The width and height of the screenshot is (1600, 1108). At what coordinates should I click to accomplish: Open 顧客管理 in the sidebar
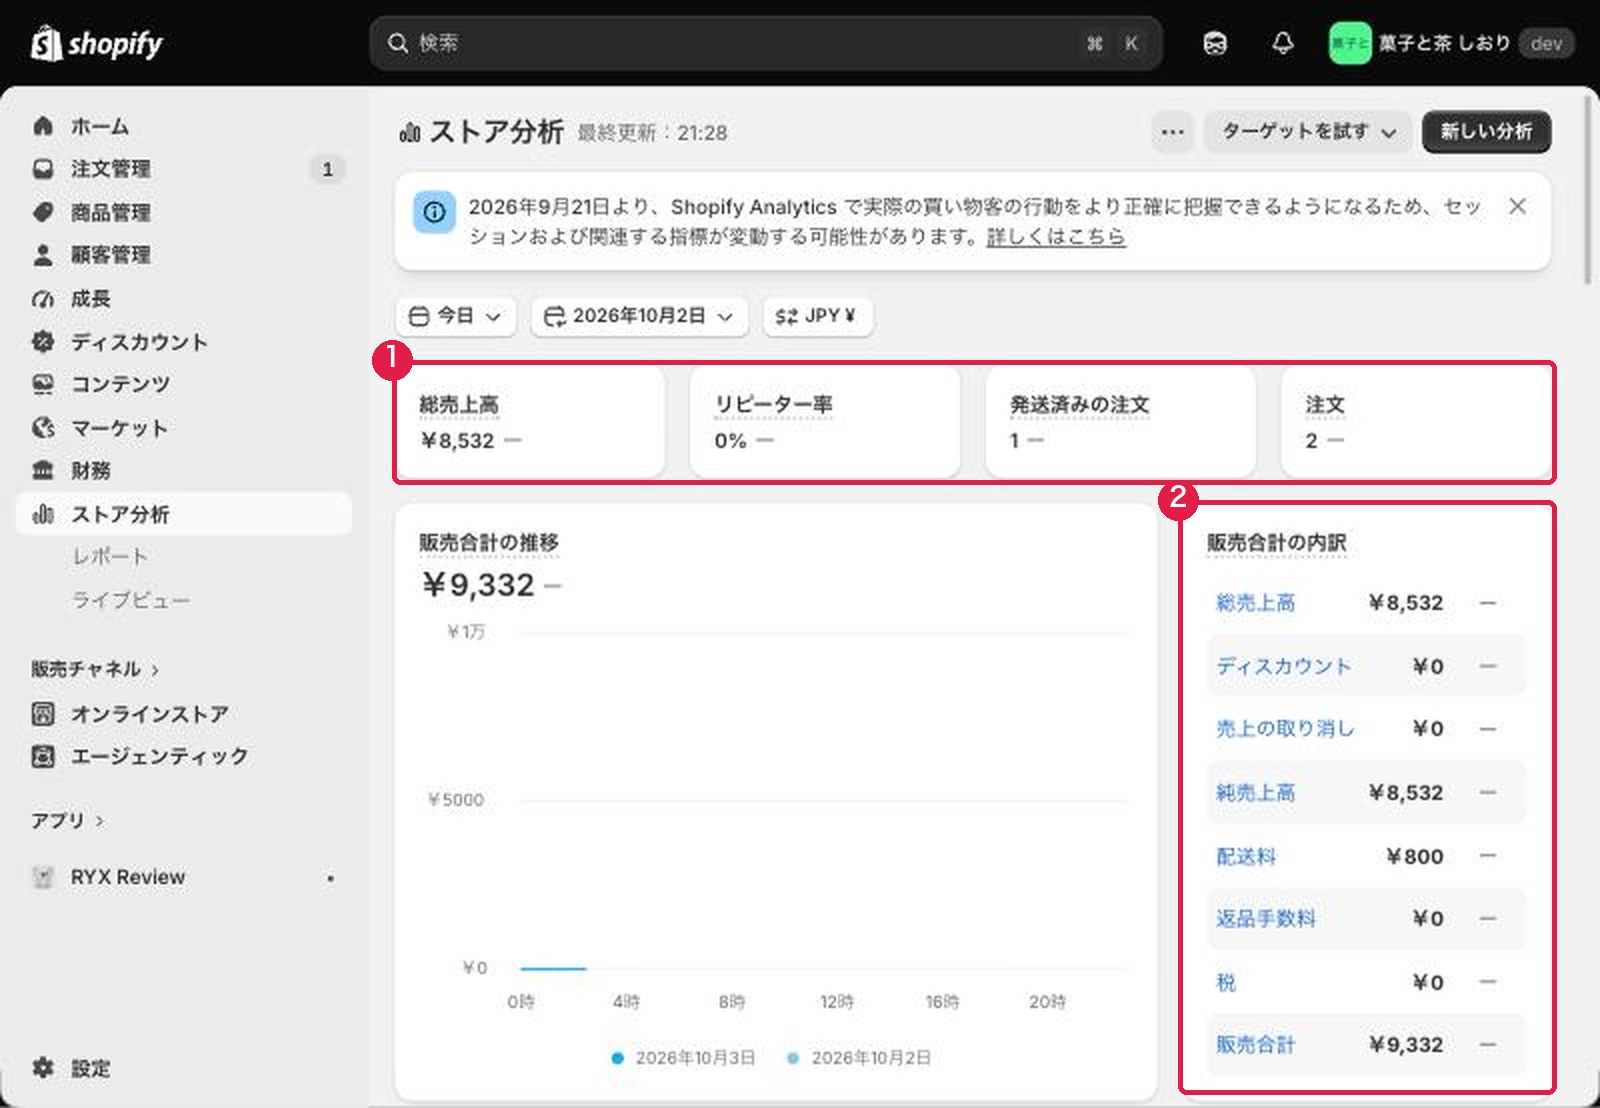click(x=185, y=255)
